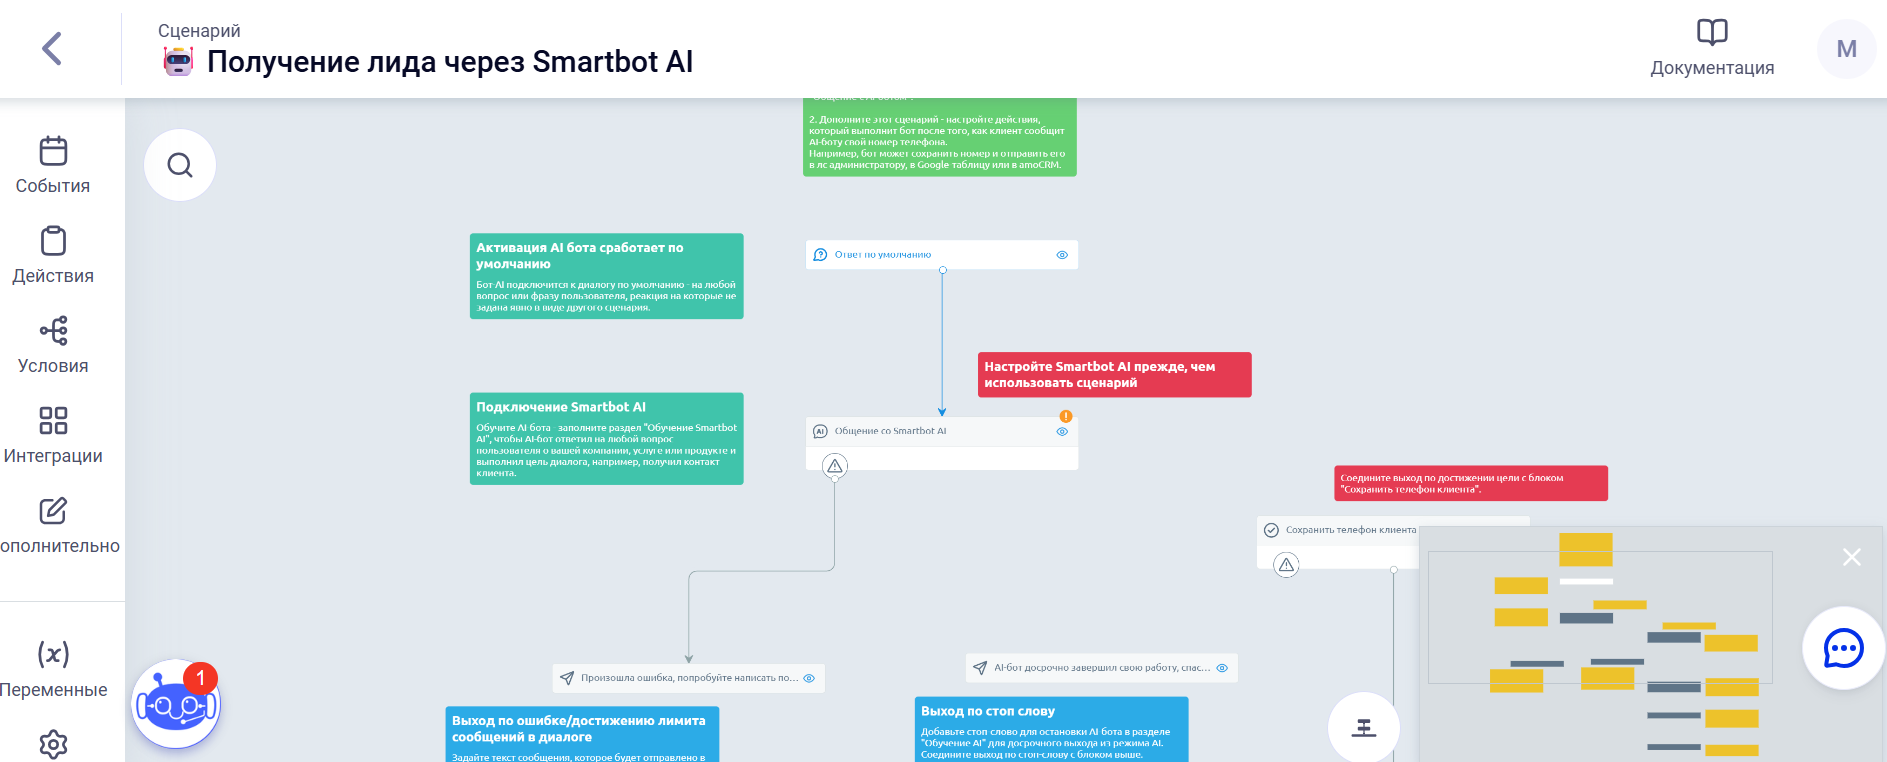Viewport: 1887px width, 762px height.
Task: Open the canvas search magnifier
Action: tap(180, 165)
